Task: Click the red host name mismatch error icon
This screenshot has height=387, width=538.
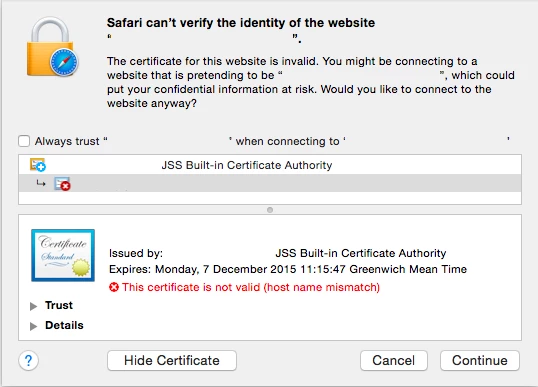Action: [114, 287]
